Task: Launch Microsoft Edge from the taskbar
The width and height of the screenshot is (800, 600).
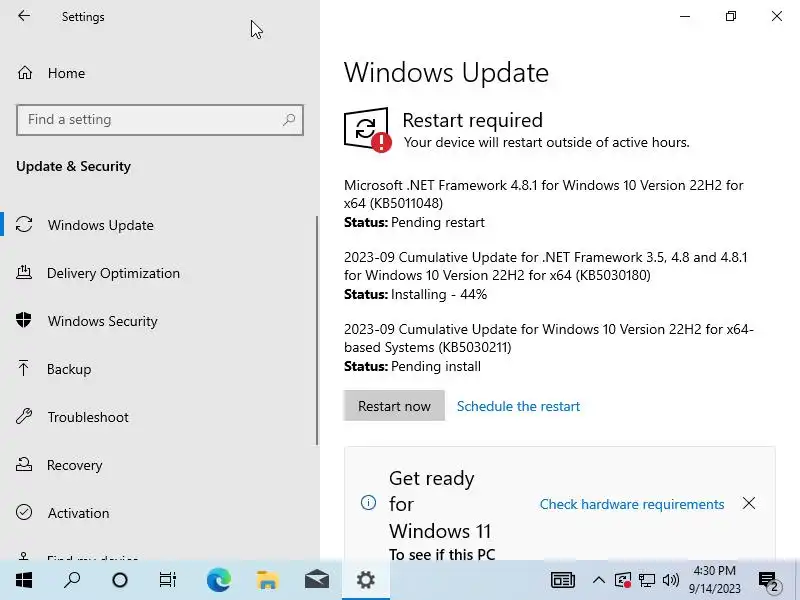Action: point(218,580)
